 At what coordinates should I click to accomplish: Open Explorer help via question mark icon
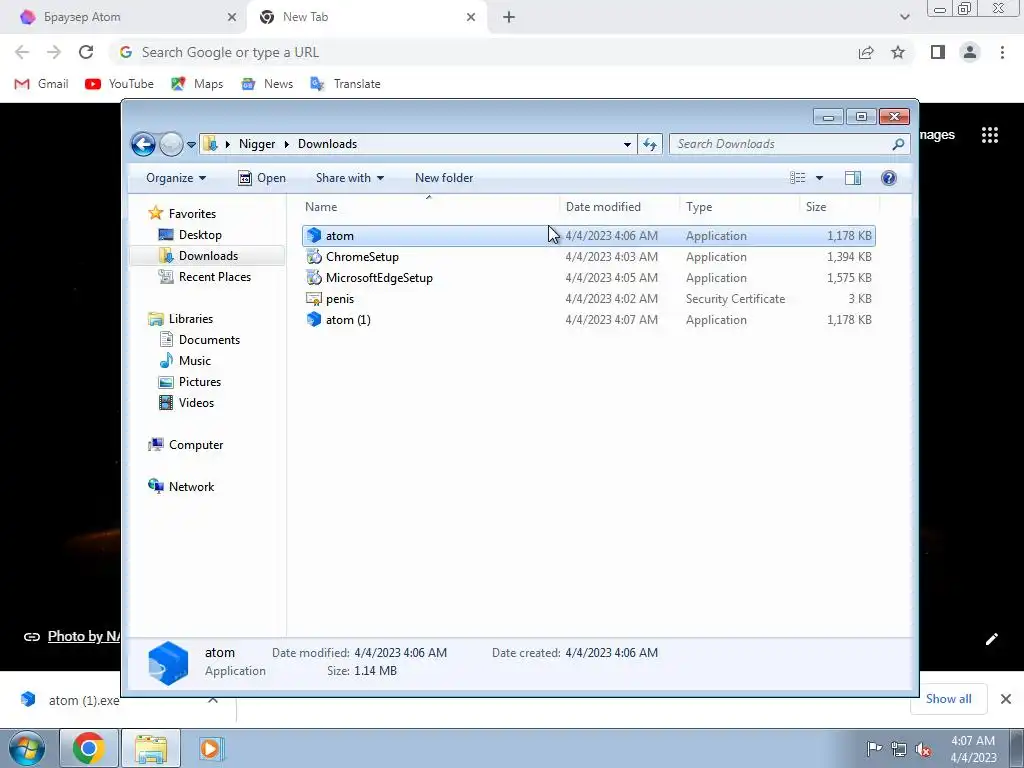[x=889, y=178]
